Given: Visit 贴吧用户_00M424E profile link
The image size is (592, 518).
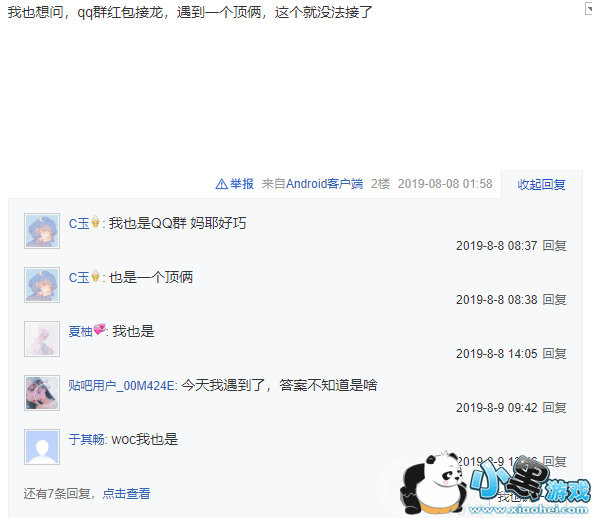Looking at the screenshot, I should coord(122,385).
